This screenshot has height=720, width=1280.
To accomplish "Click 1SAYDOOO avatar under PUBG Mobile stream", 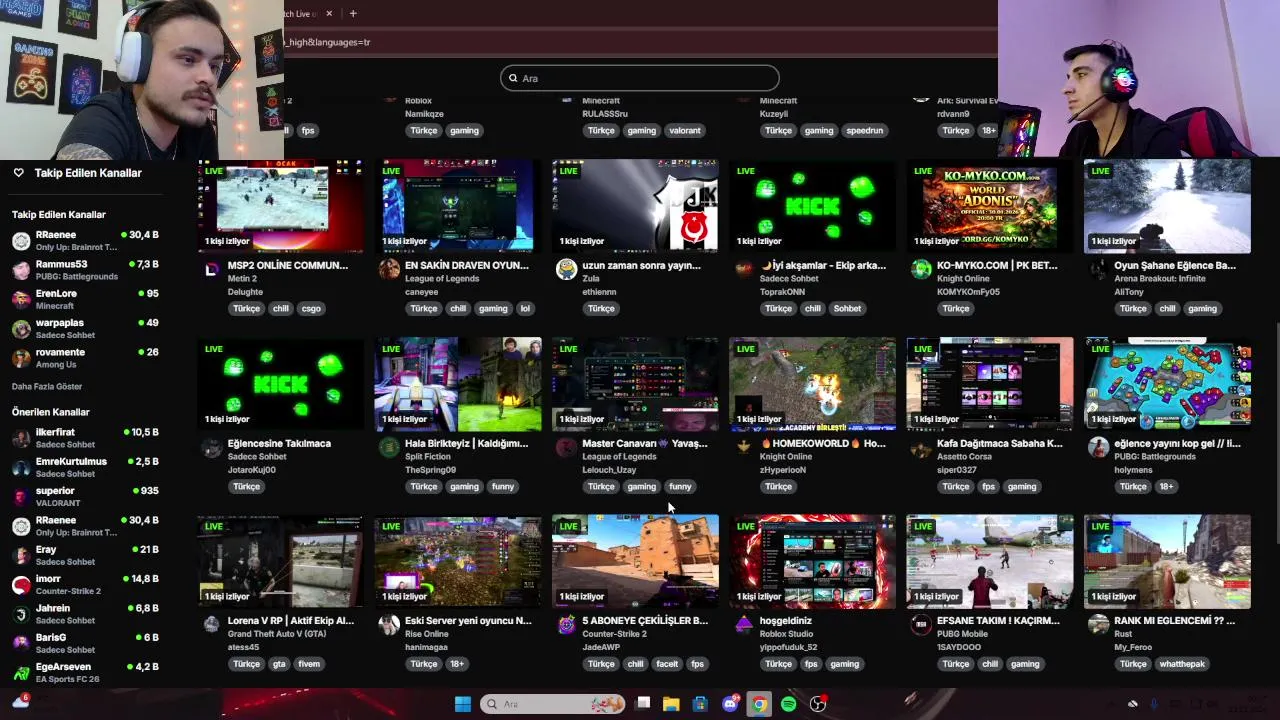I will (921, 624).
